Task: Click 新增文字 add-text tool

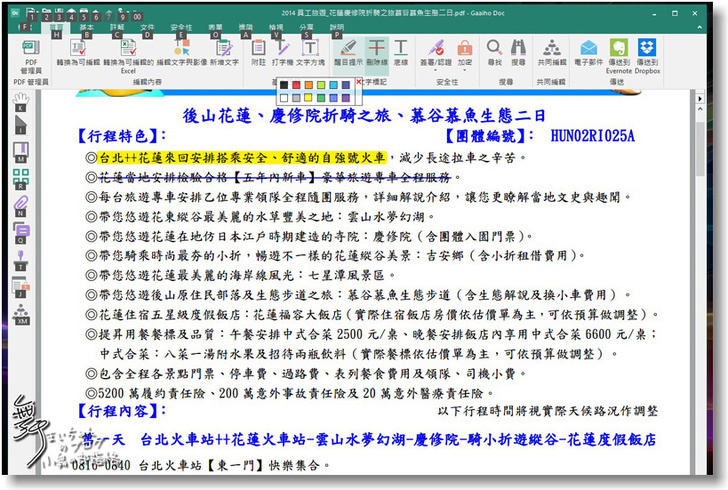Action: pyautogui.click(x=224, y=52)
